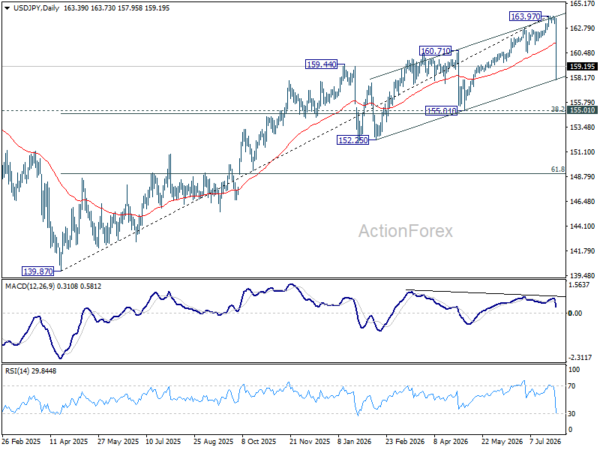Click the 22 May 2026 date label
The height and width of the screenshot is (450, 600).
502,442
